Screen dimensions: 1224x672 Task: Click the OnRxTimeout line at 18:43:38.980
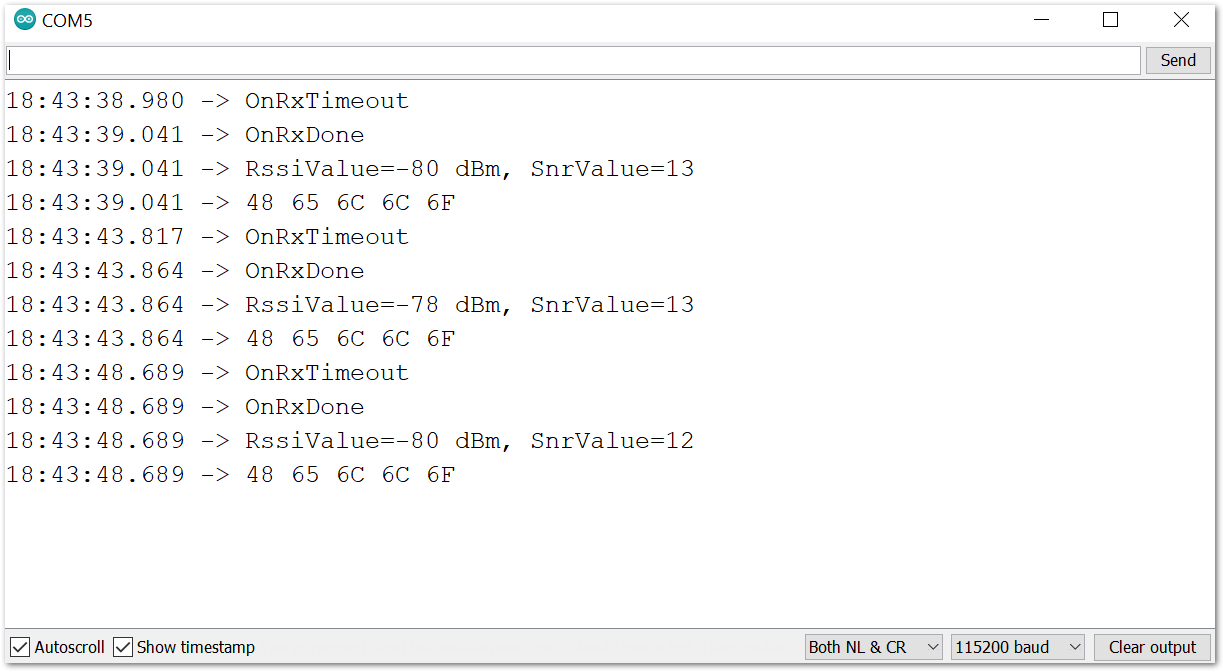[207, 101]
